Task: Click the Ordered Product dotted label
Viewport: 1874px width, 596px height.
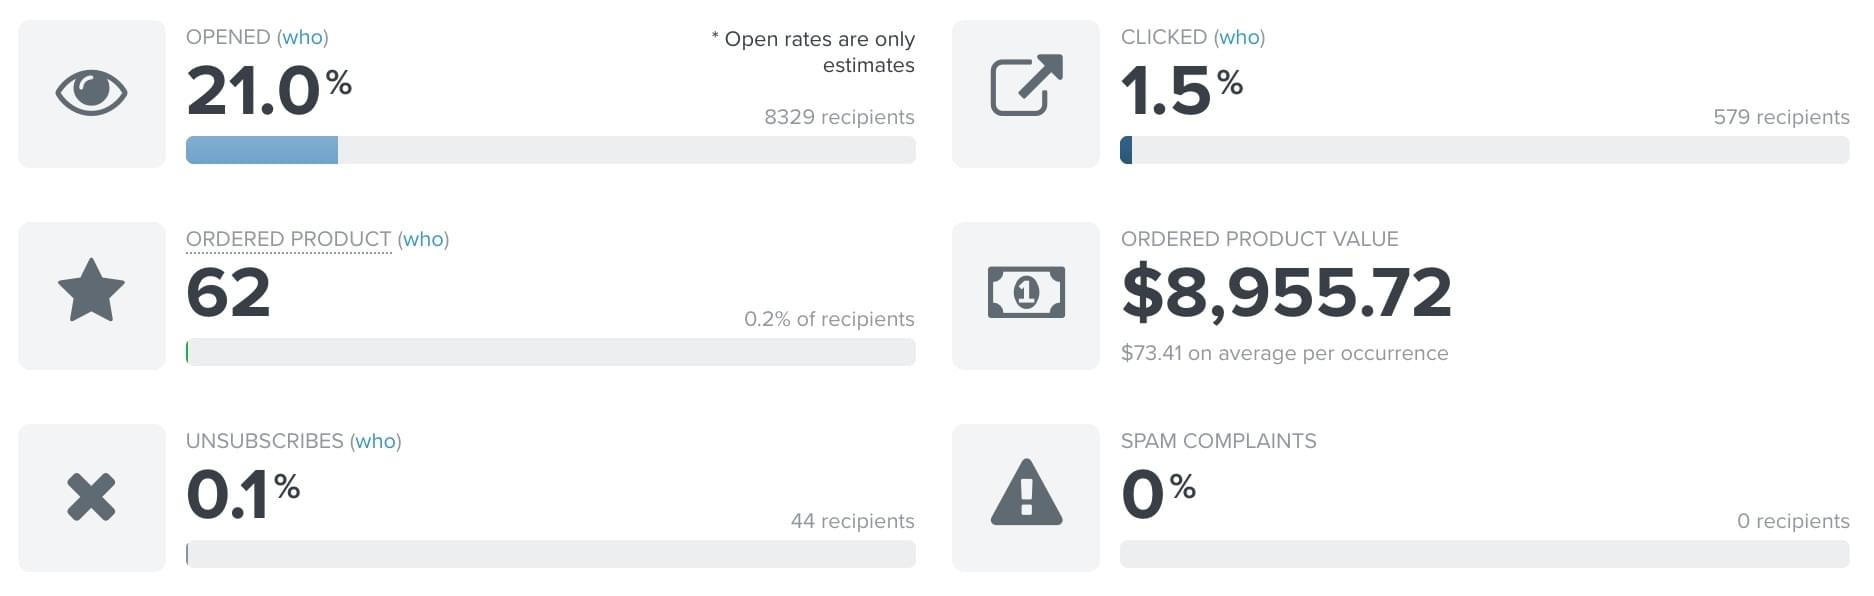Action: pyautogui.click(x=288, y=239)
